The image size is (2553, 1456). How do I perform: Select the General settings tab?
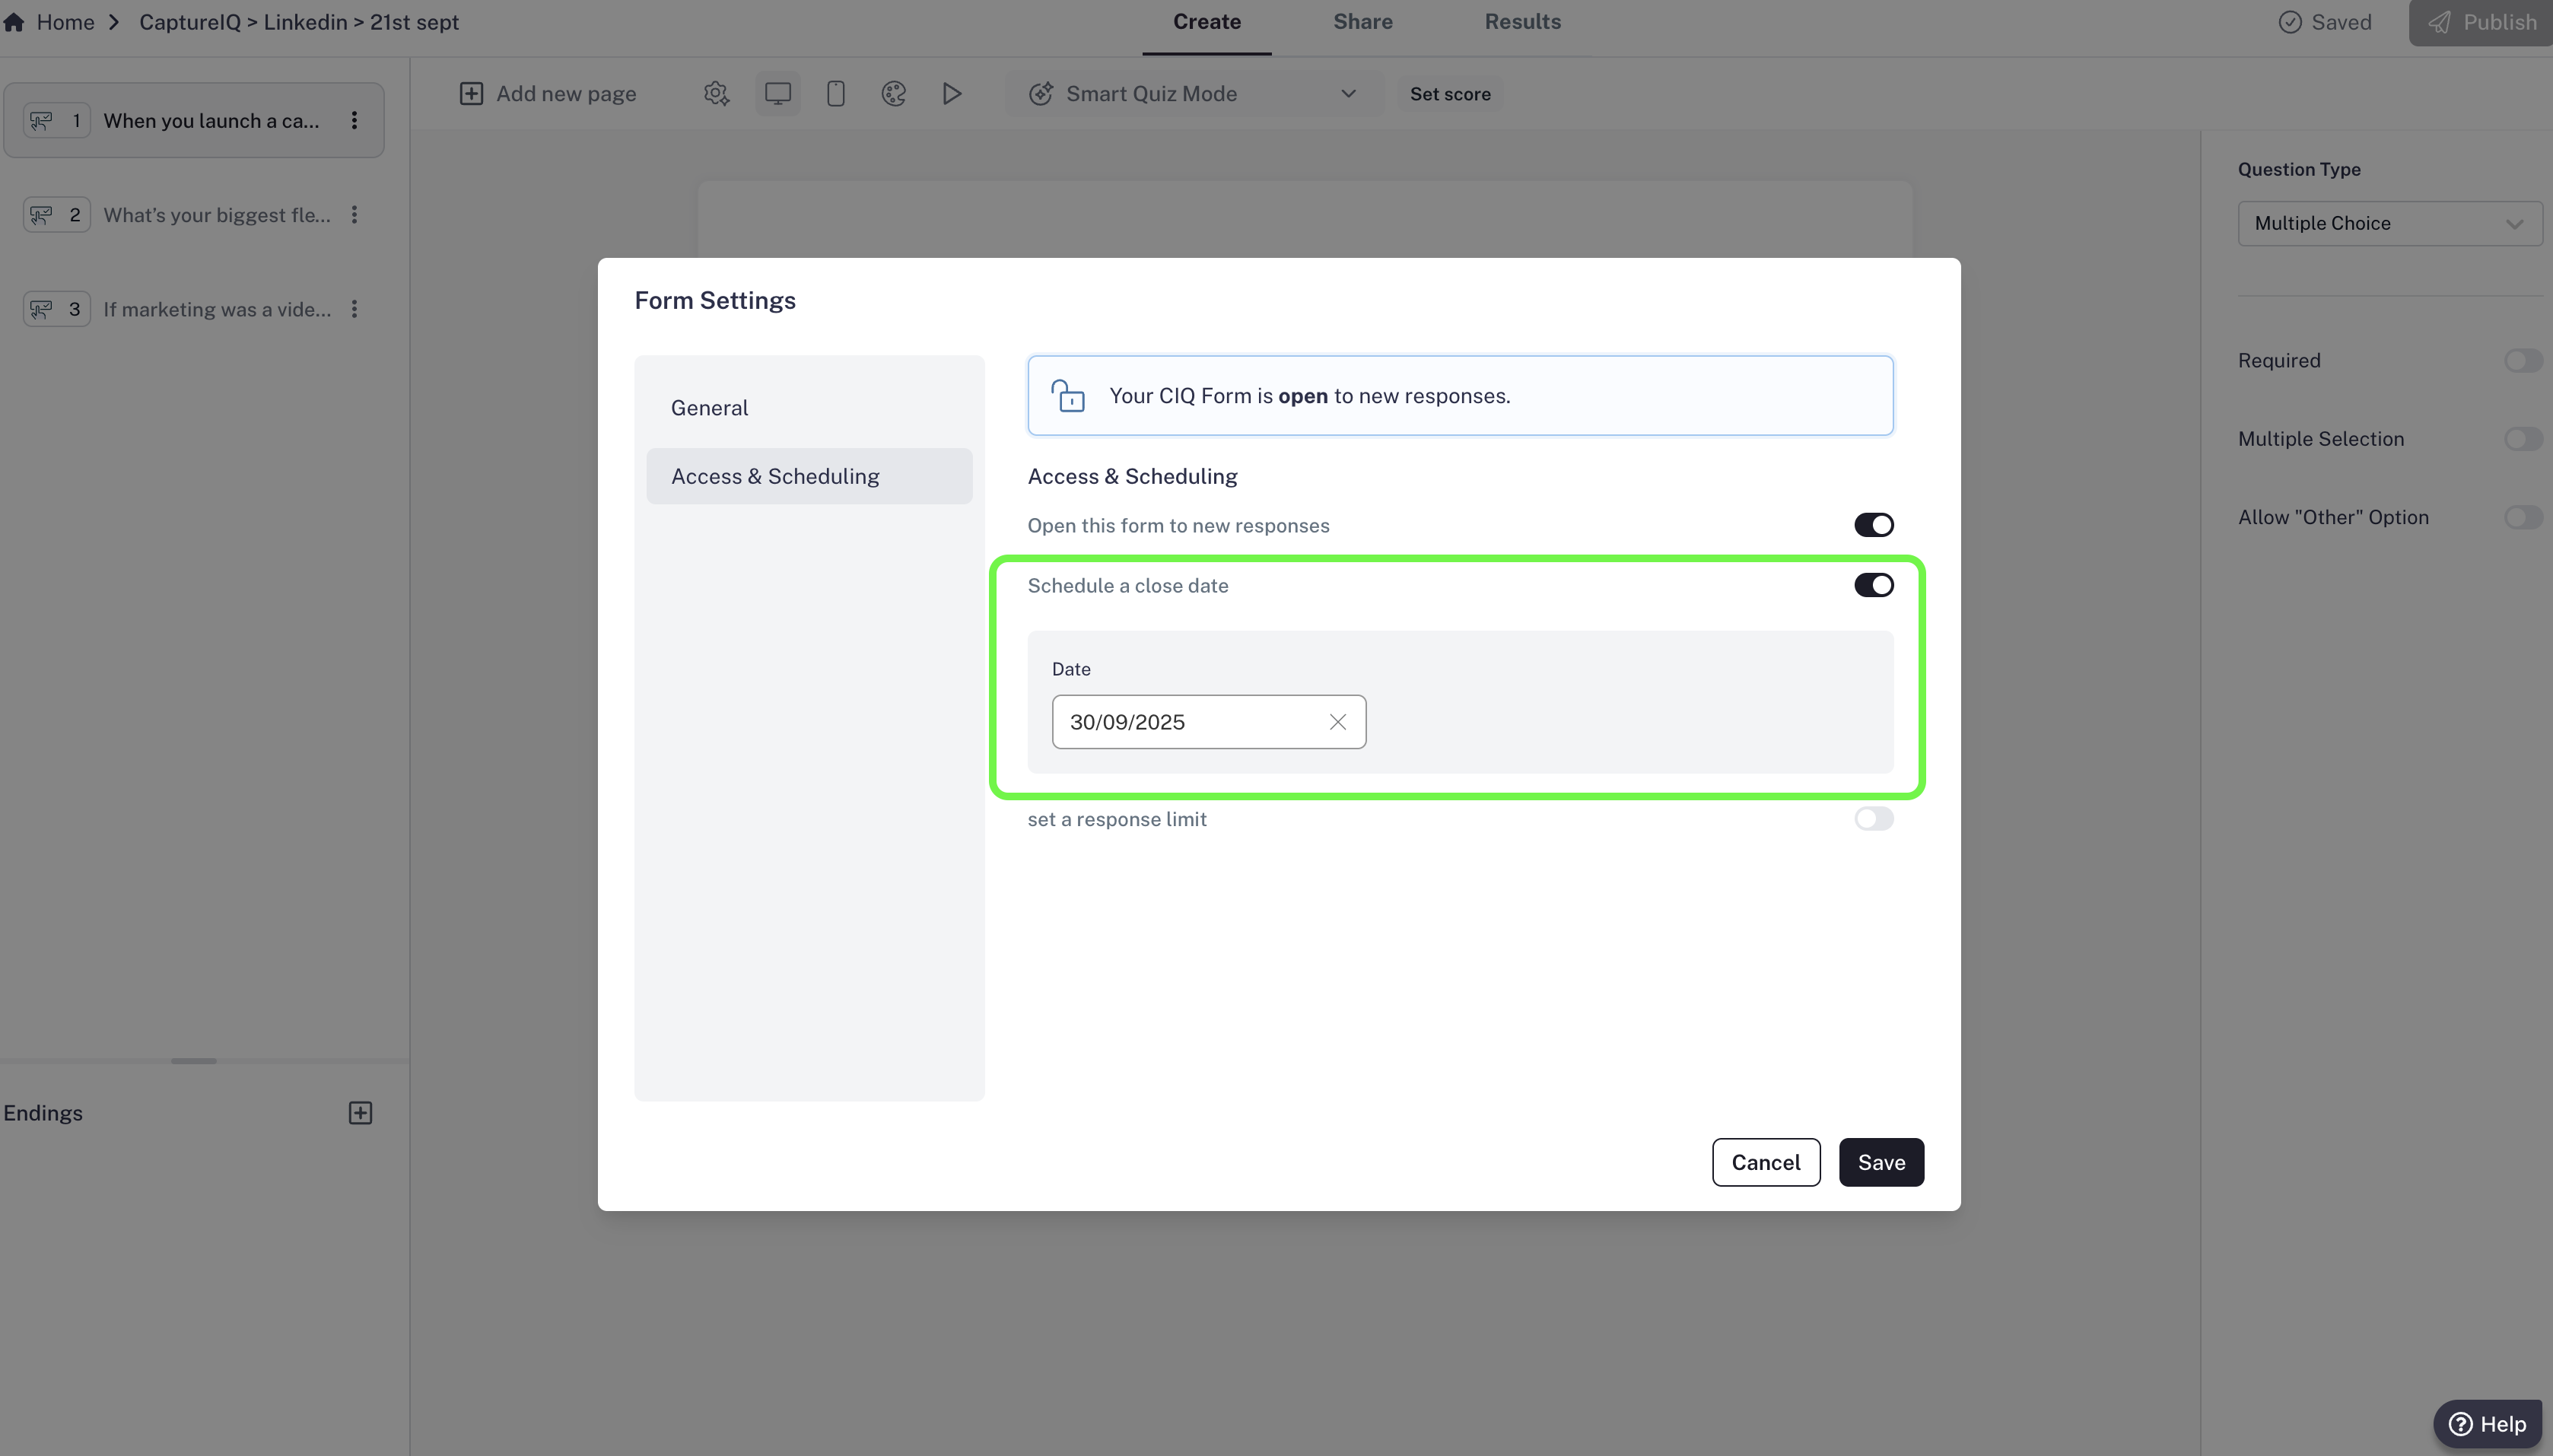(x=709, y=408)
